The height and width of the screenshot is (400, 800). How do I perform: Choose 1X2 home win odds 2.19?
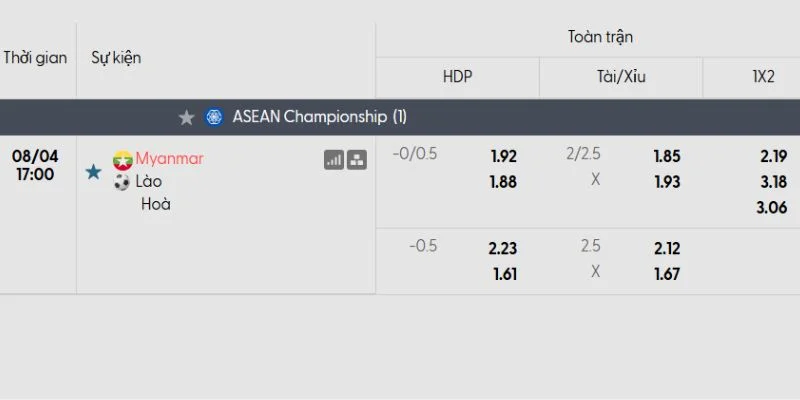[x=773, y=157]
